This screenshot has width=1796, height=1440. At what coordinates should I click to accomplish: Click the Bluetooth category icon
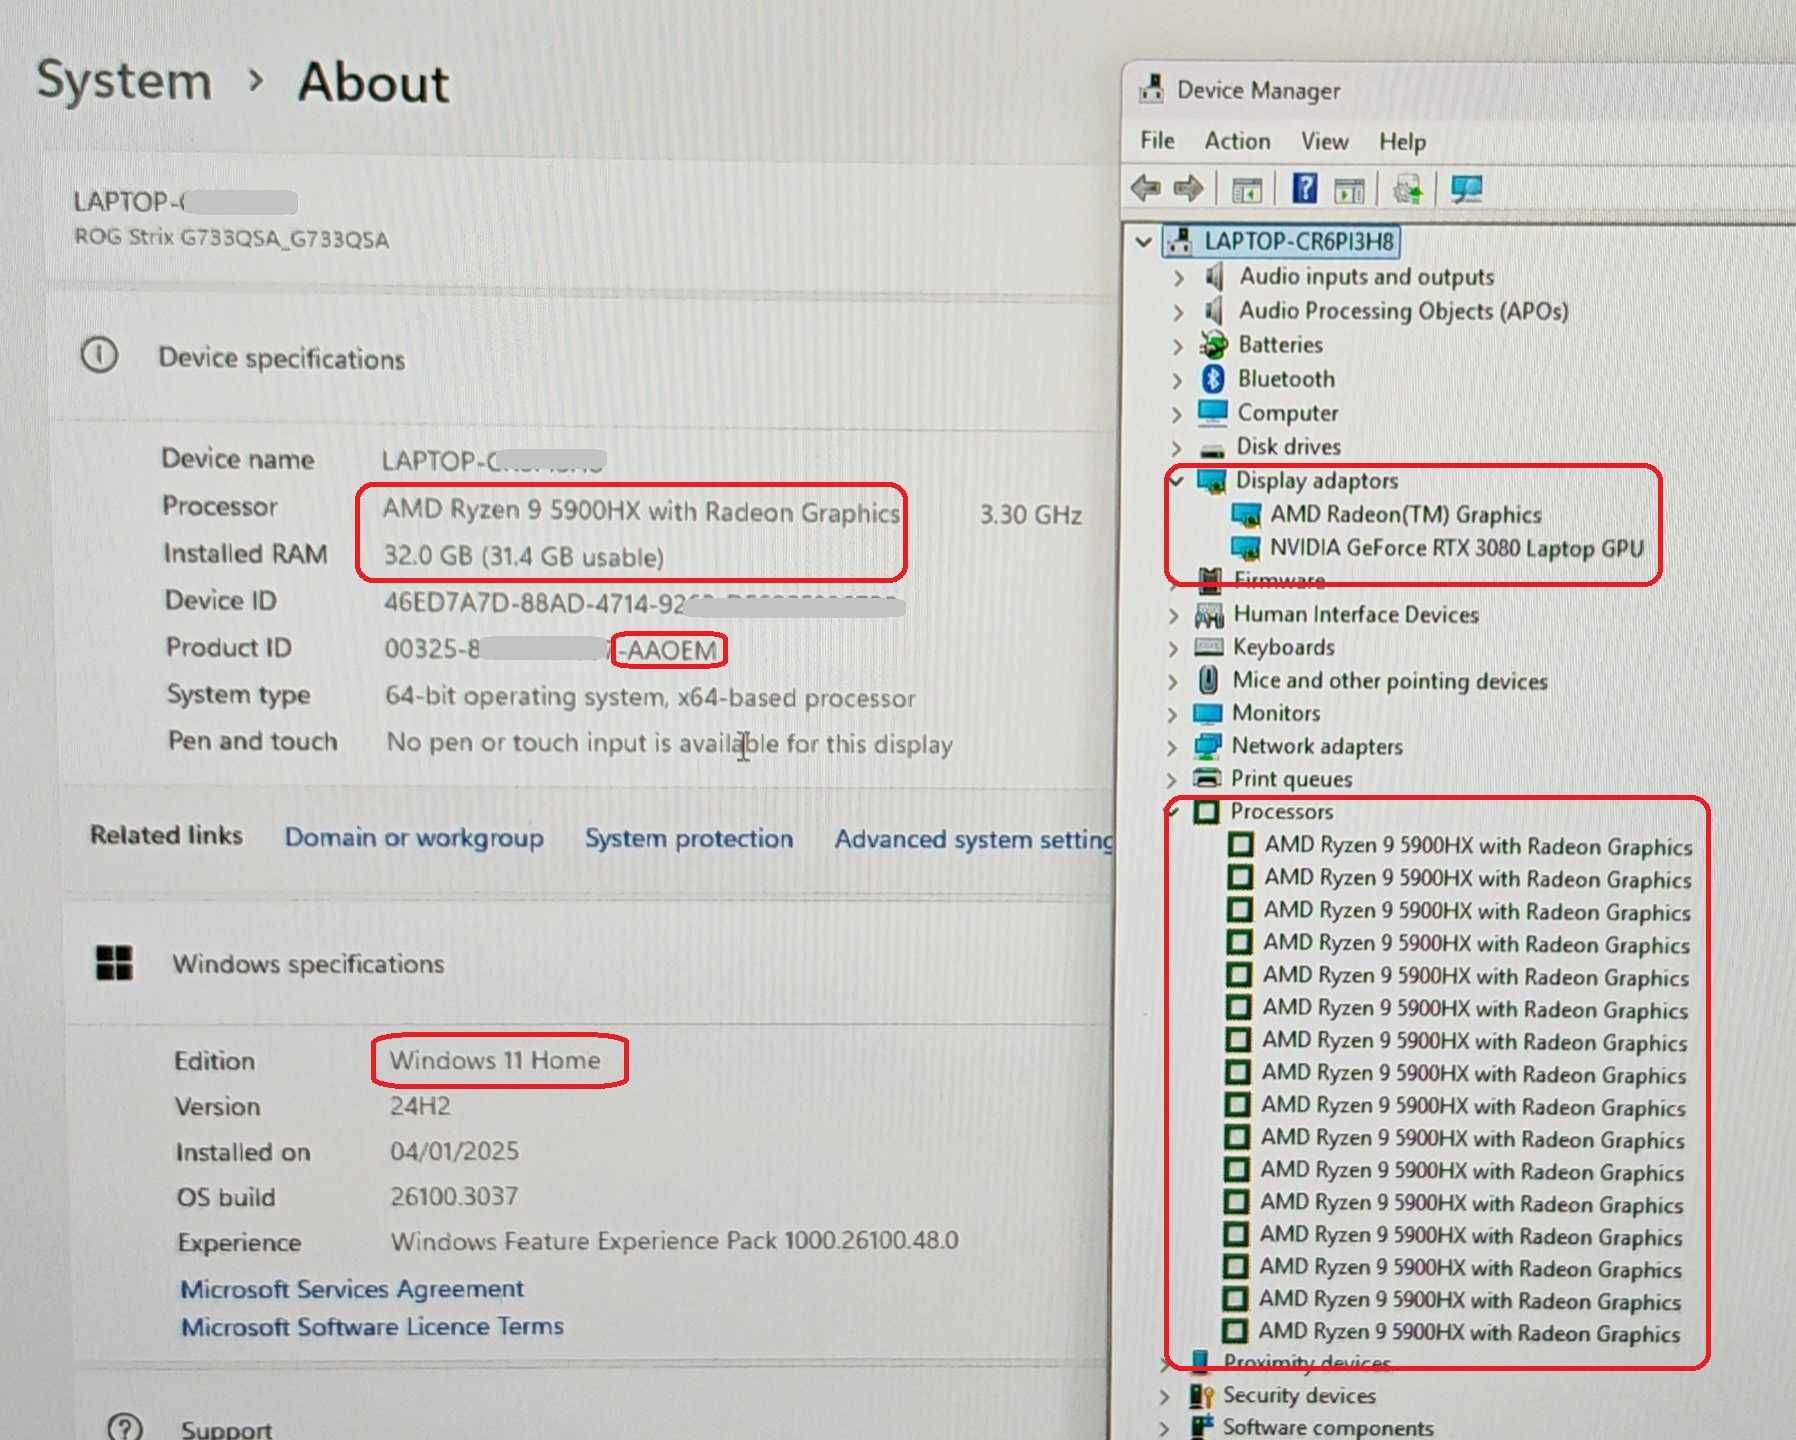1213,379
